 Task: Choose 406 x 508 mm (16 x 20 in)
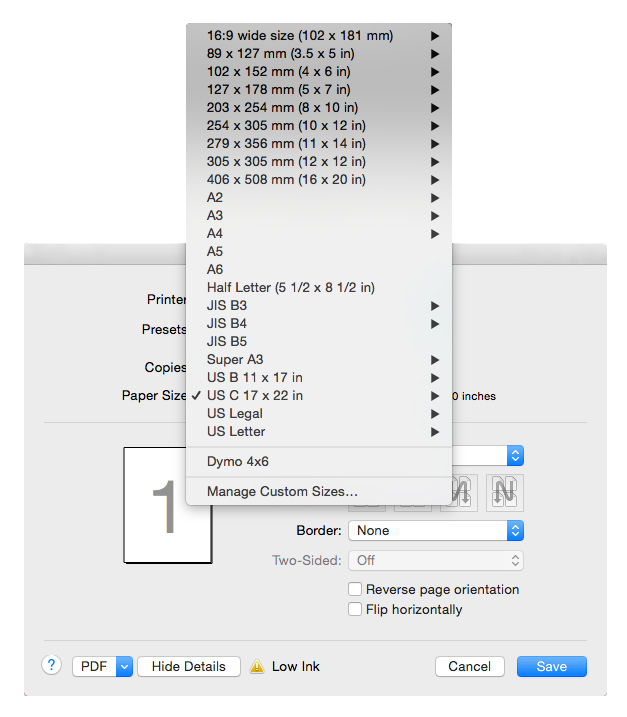click(x=319, y=180)
